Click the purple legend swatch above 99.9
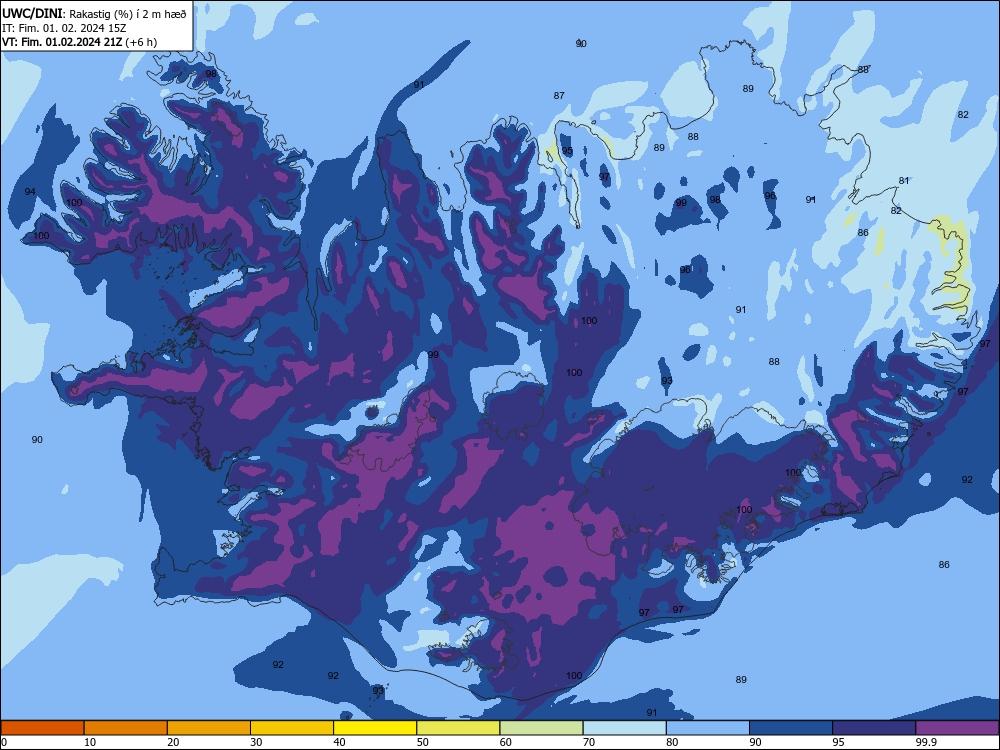Screen dimensions: 1000x750 pos(957,728)
